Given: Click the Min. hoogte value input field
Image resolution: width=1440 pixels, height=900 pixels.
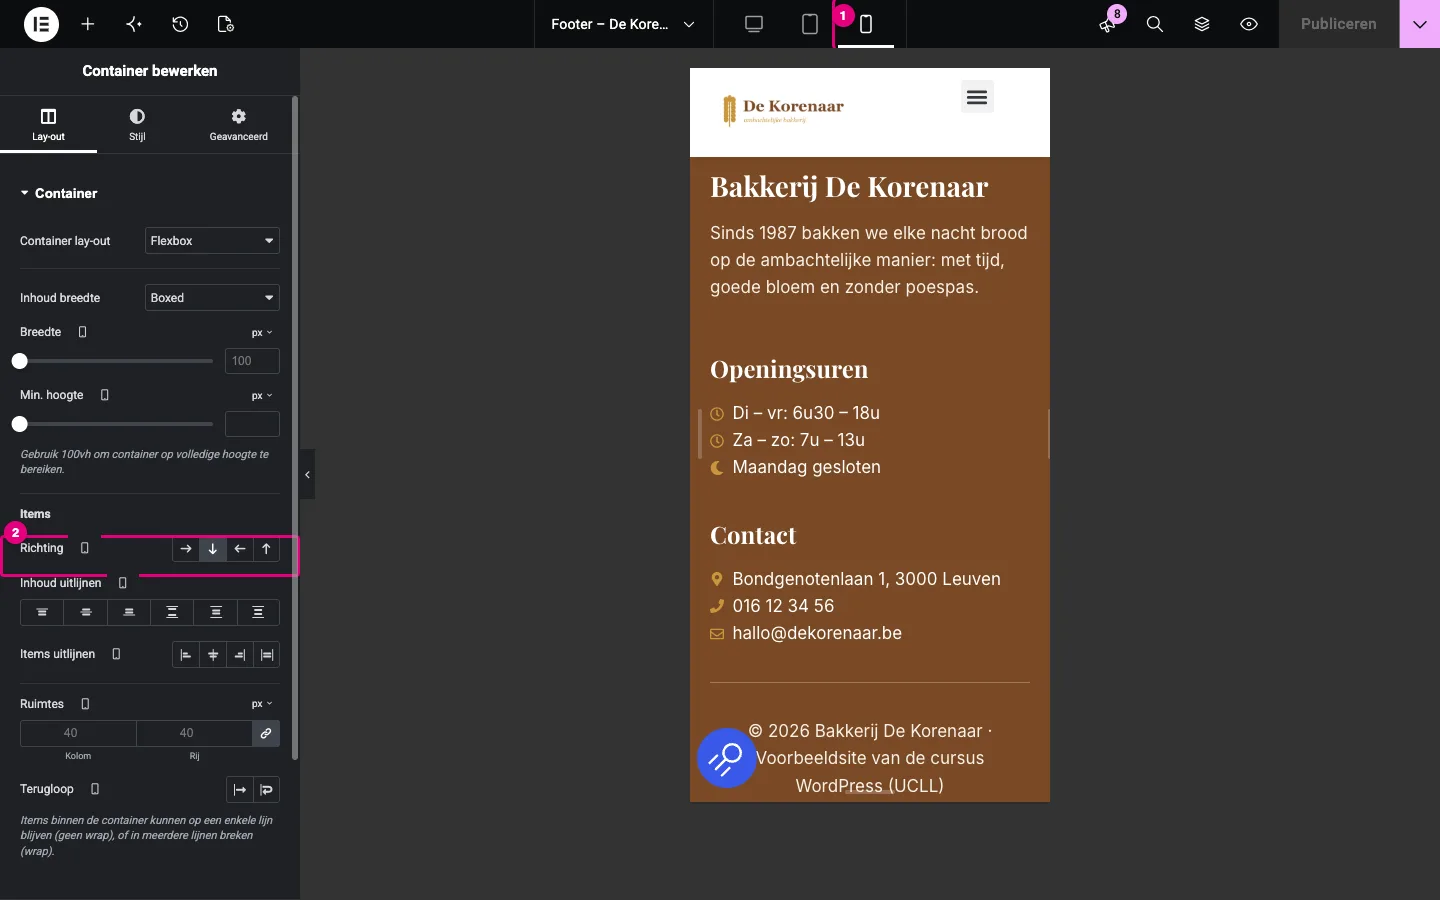Looking at the screenshot, I should (x=252, y=424).
